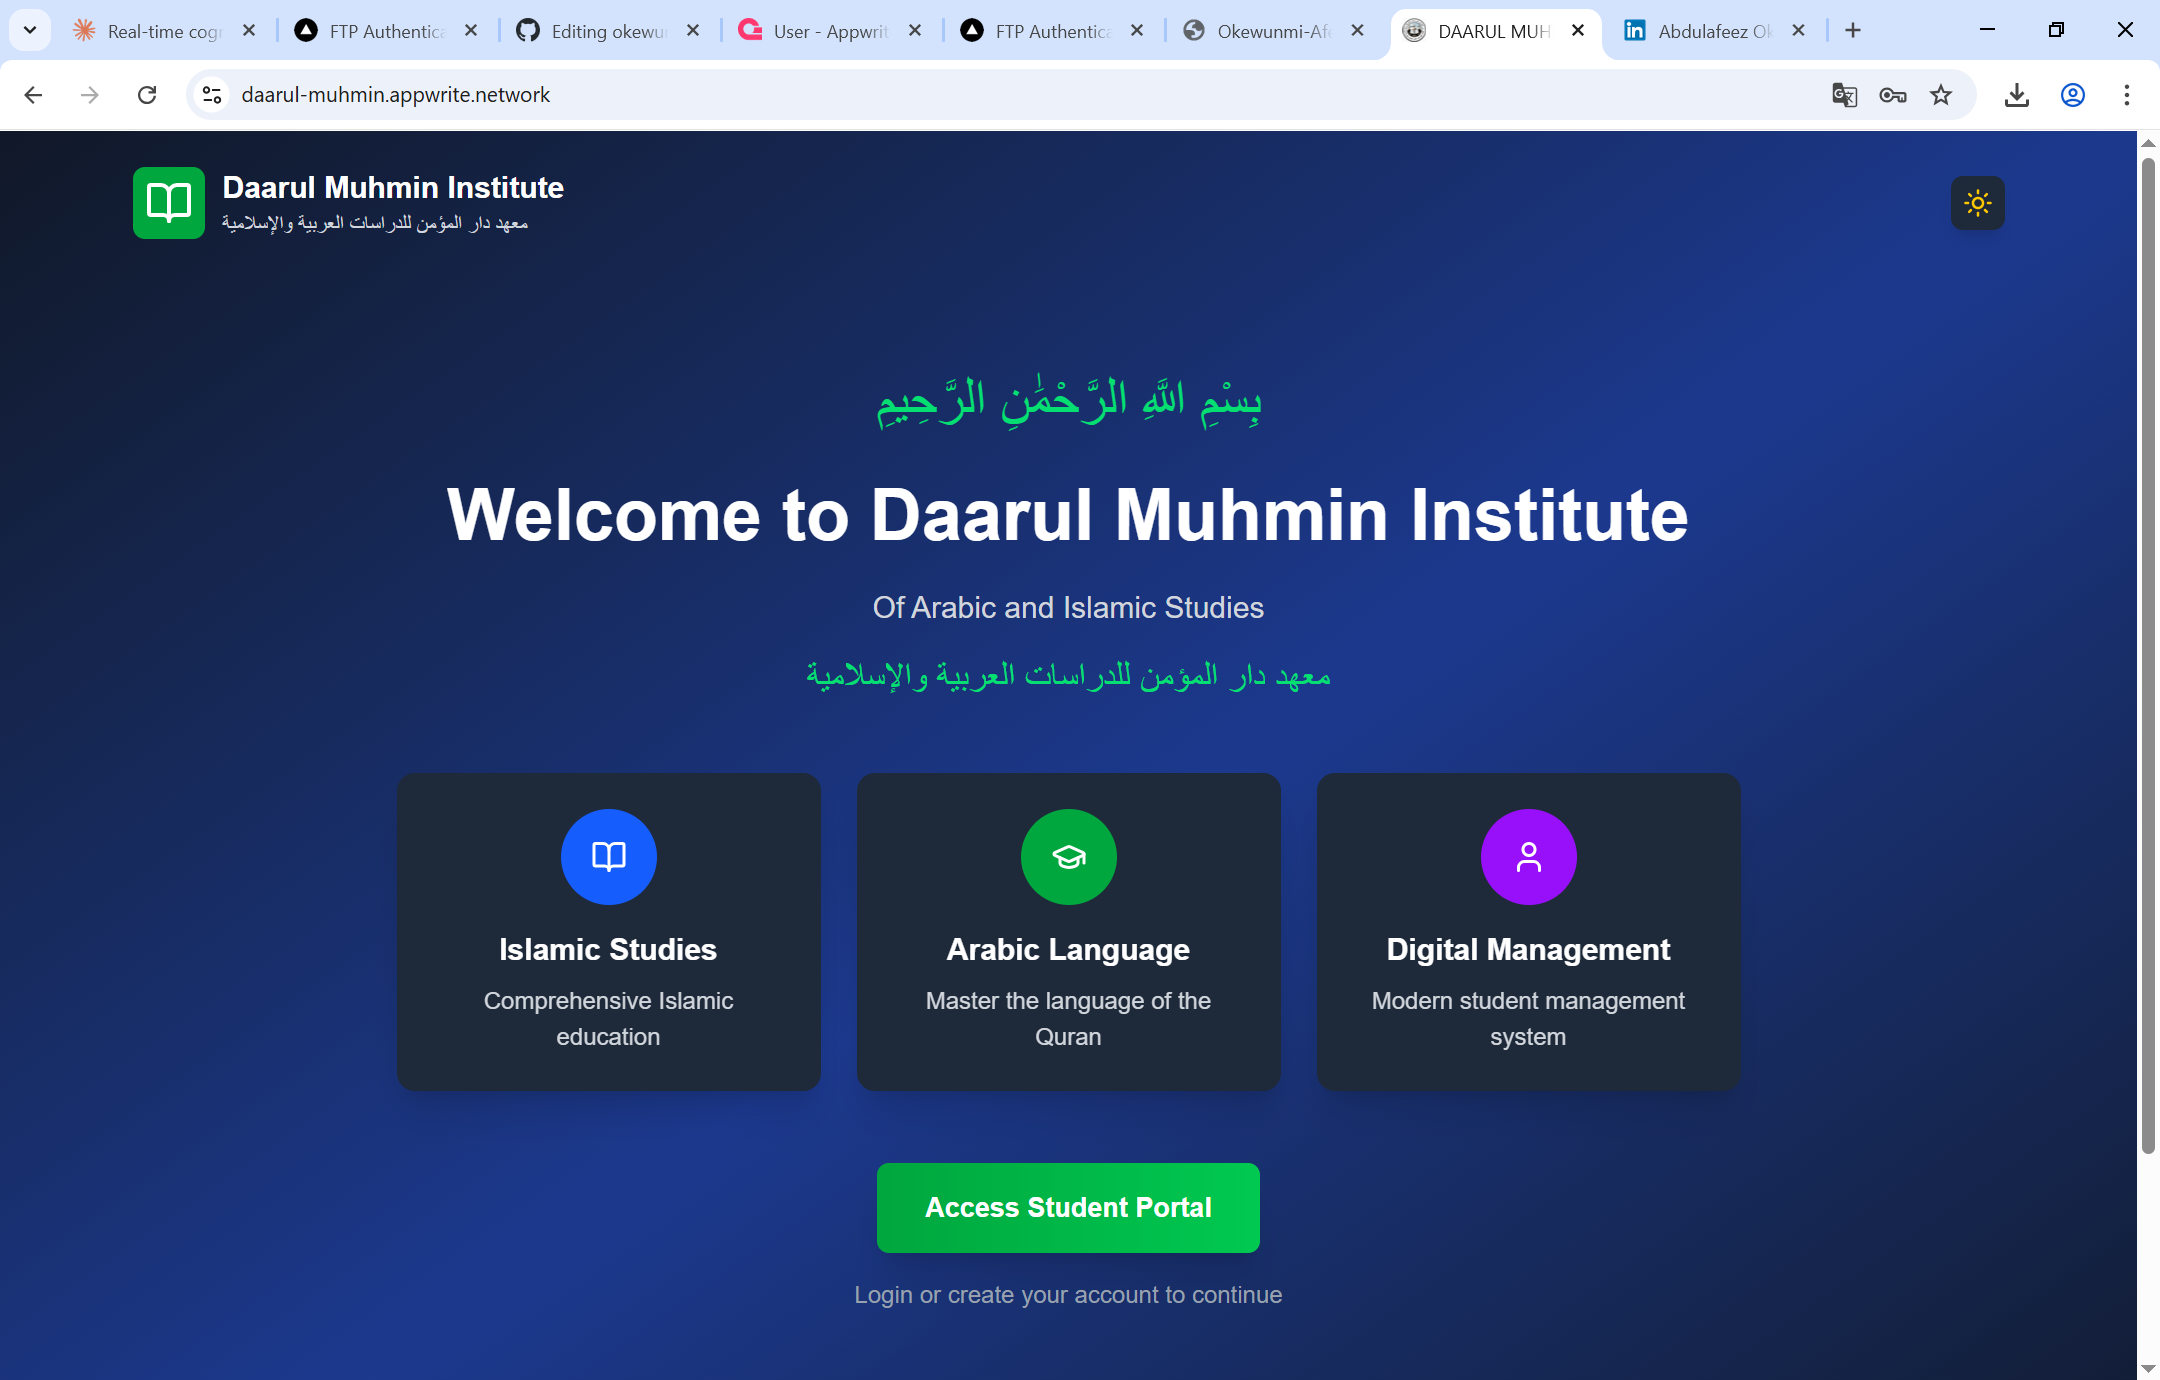Click the green book logo of Daarul Muhmin Institute
The width and height of the screenshot is (2160, 1380).
[x=169, y=203]
